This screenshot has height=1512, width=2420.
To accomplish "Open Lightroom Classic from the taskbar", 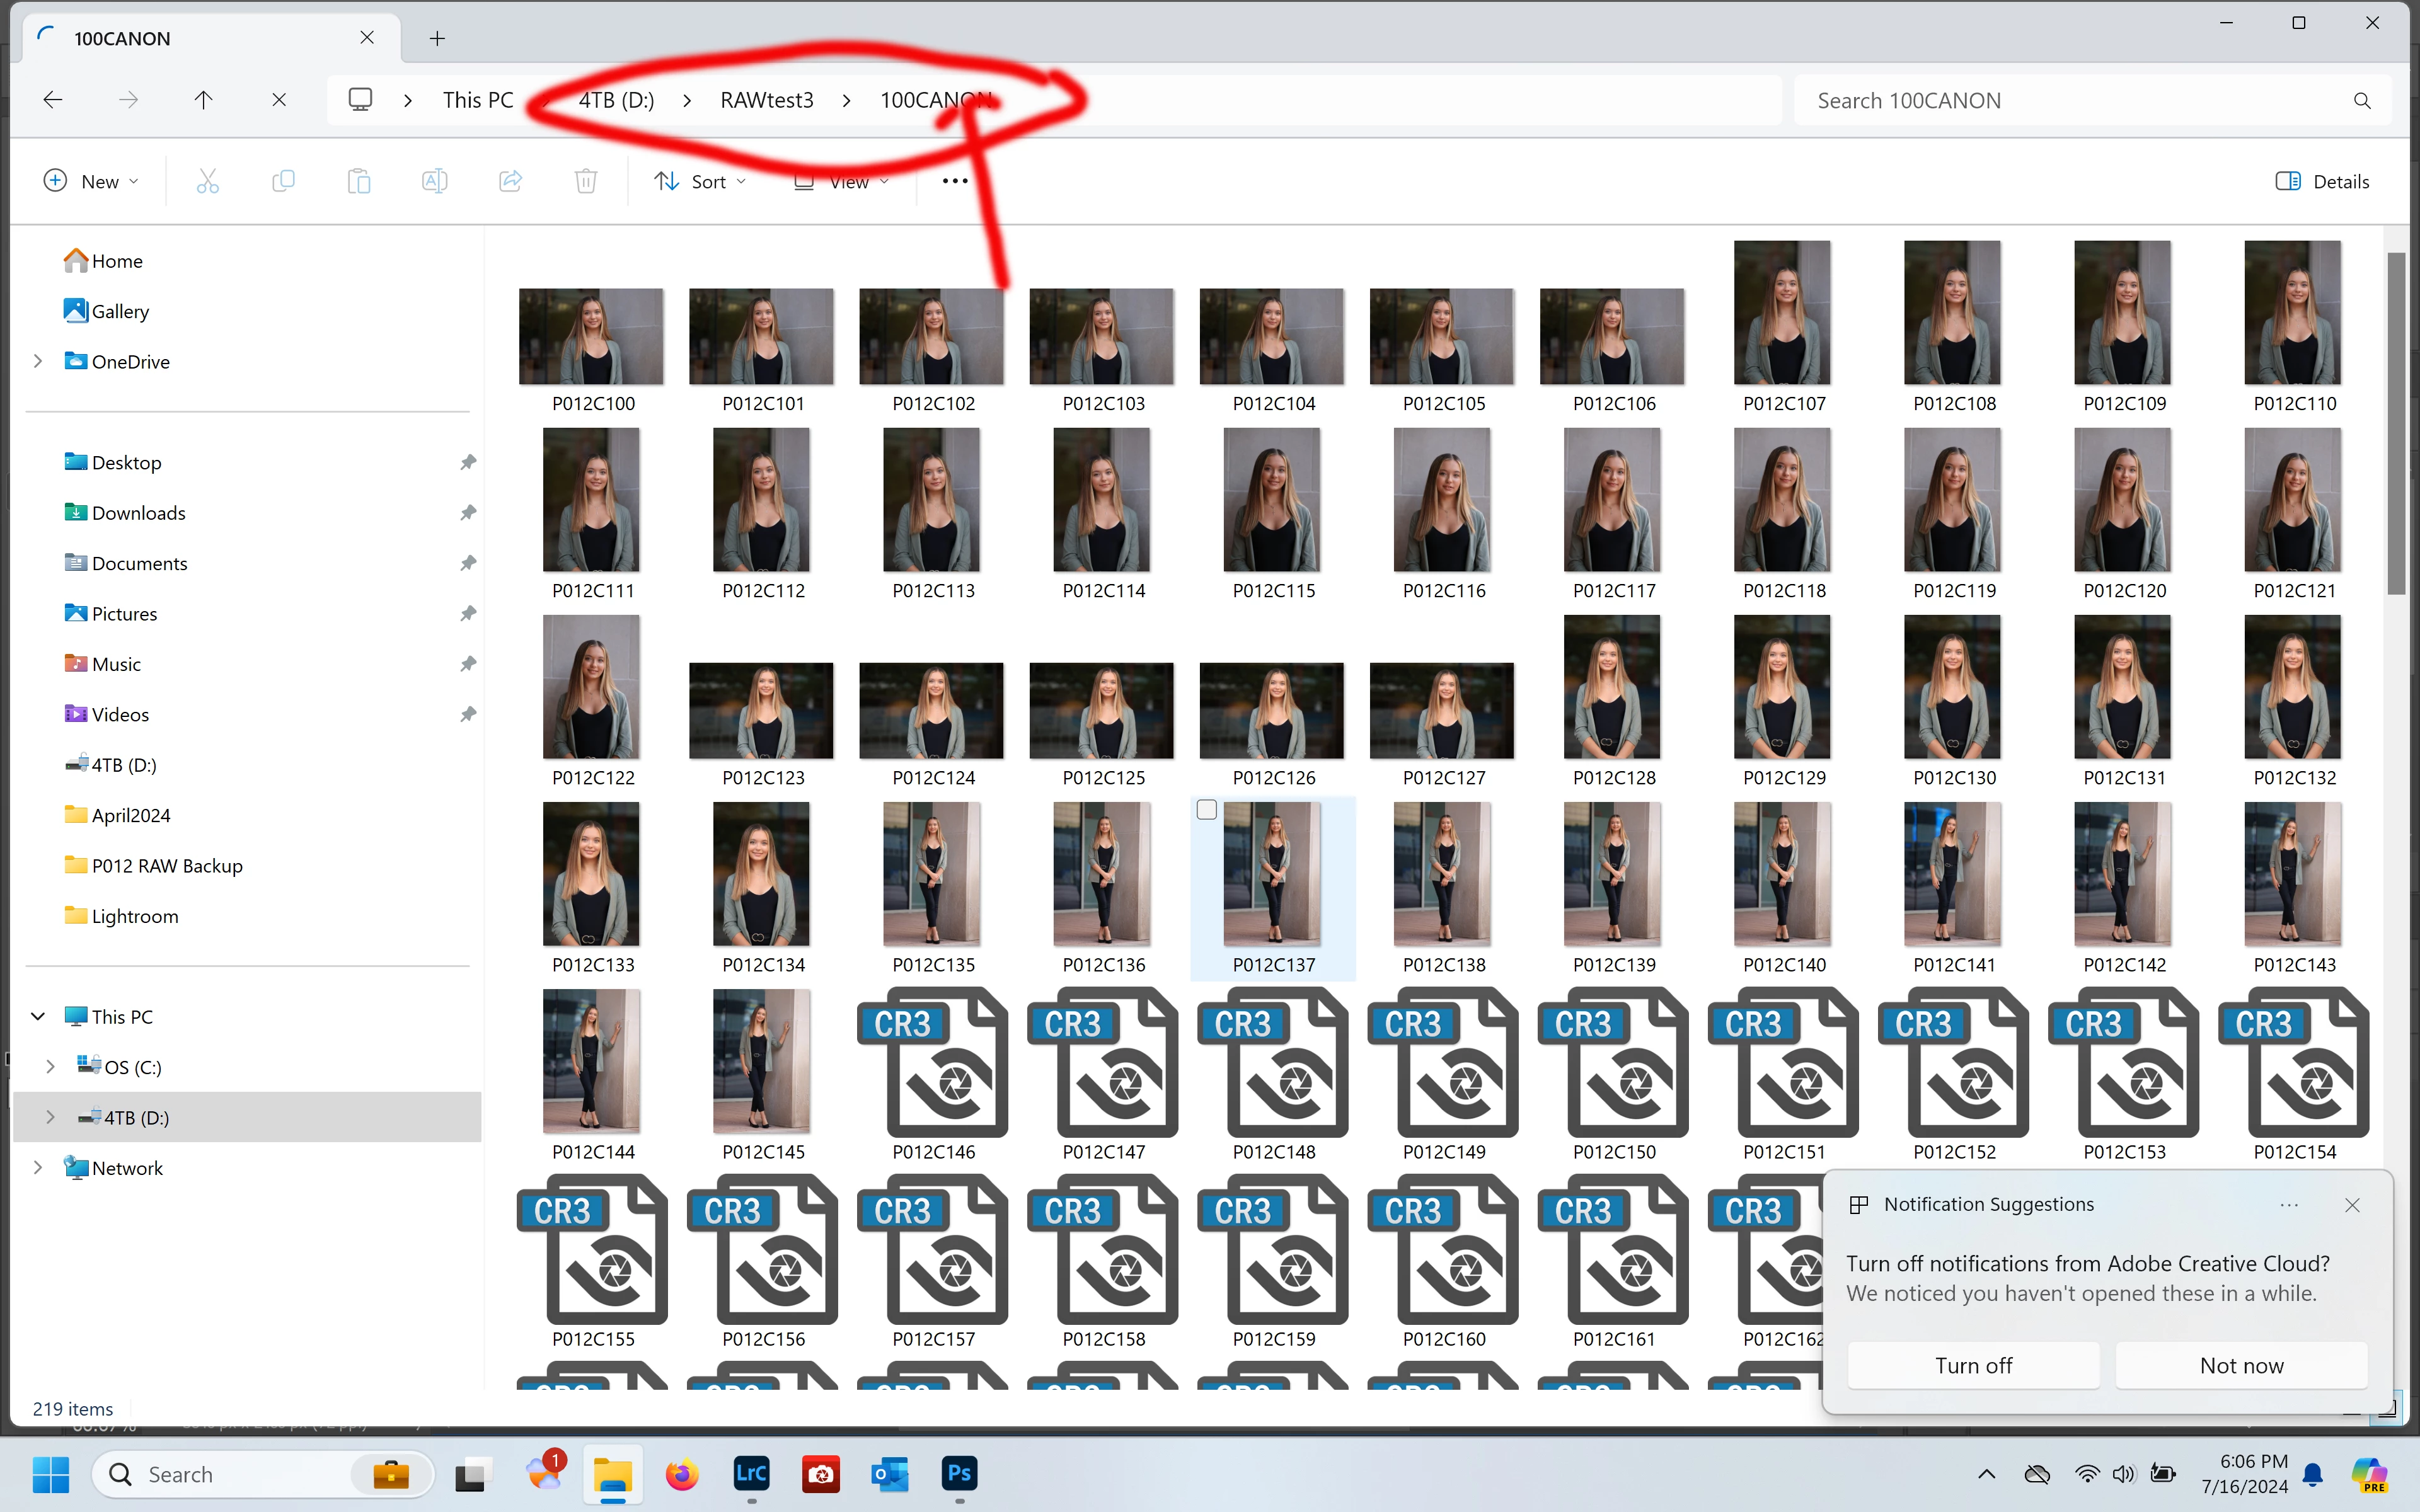I will tap(751, 1473).
